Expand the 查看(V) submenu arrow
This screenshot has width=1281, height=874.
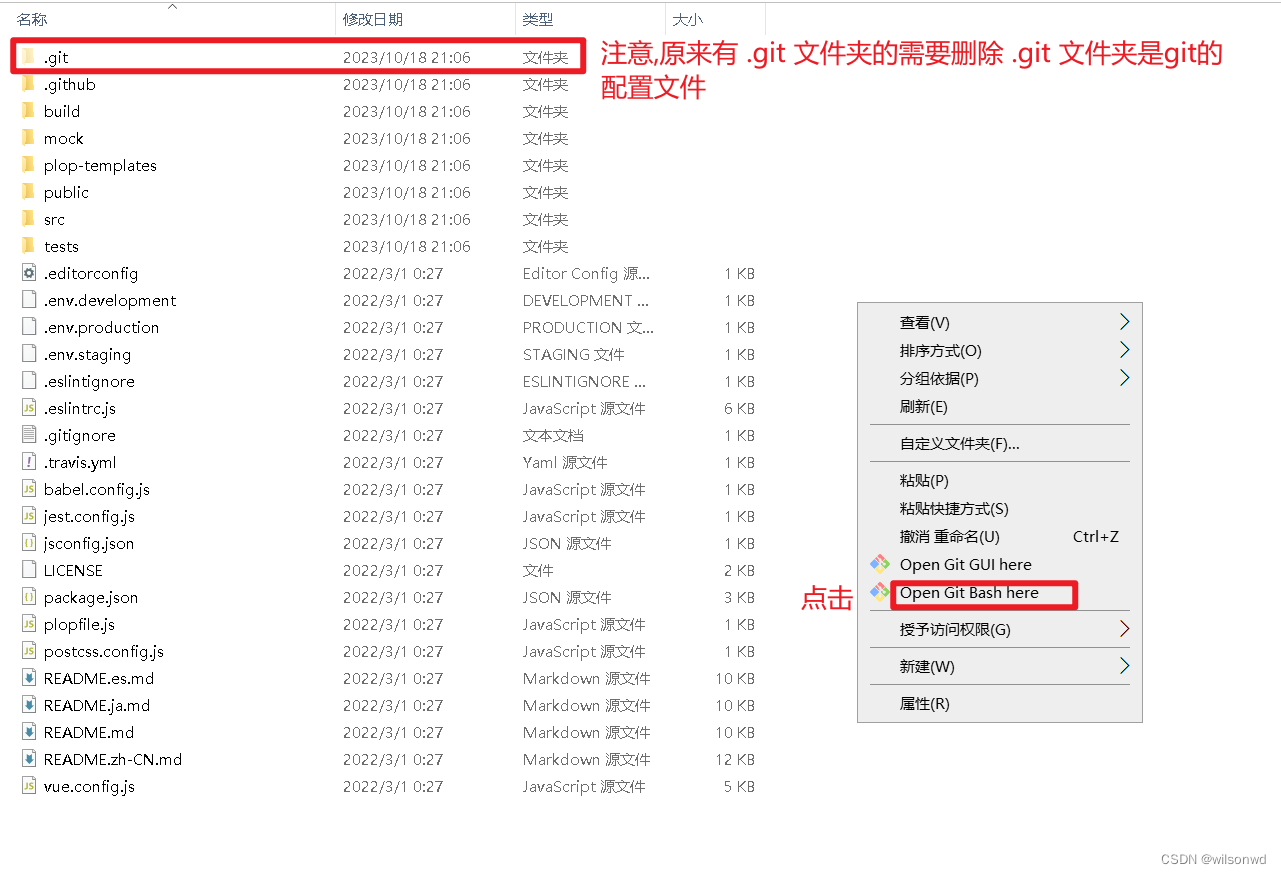(x=1124, y=322)
